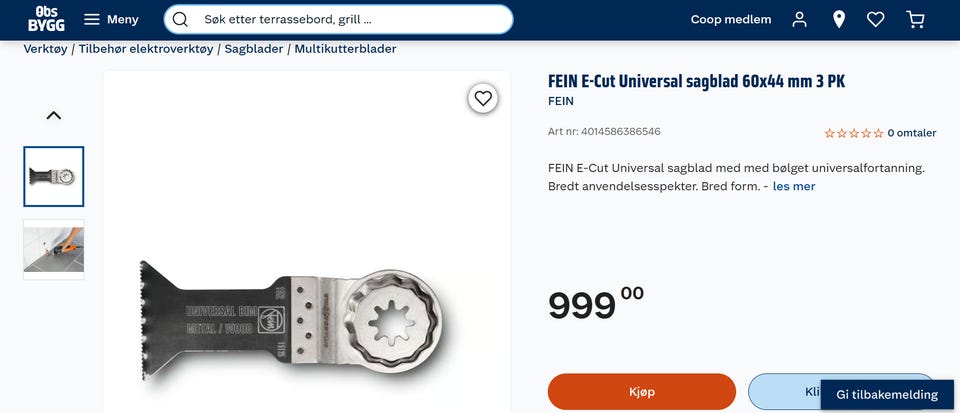Go to Tilbehør elektroverktøy breadcrumb
Screen dimensions: 960x413
(x=146, y=49)
